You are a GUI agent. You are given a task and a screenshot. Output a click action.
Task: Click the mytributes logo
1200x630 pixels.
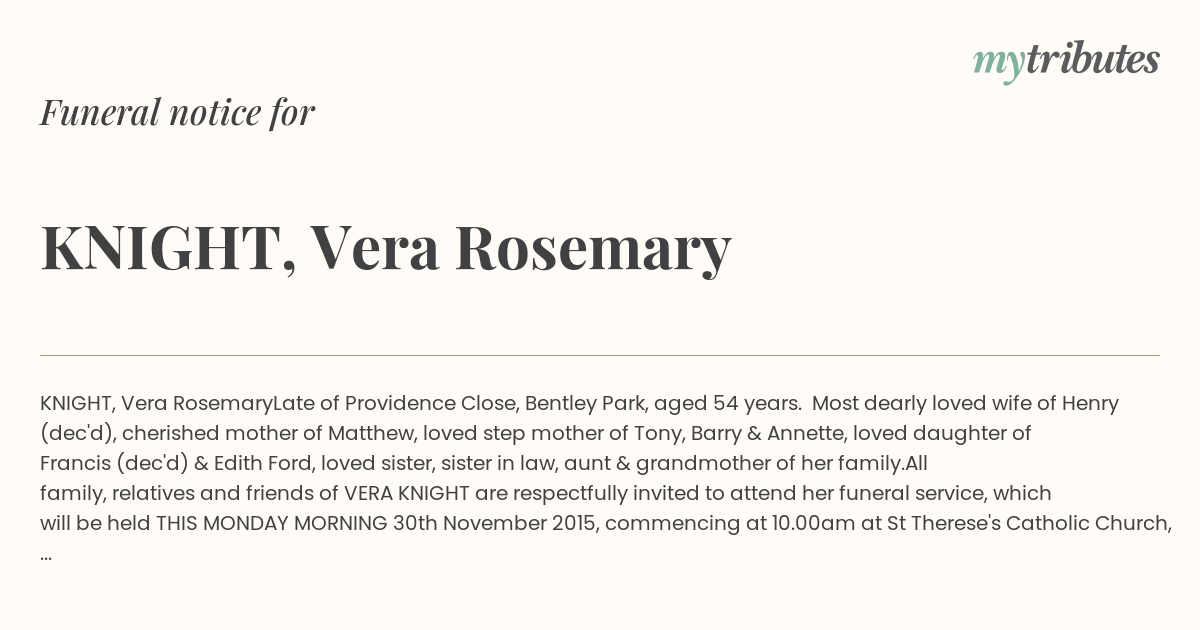1066,61
